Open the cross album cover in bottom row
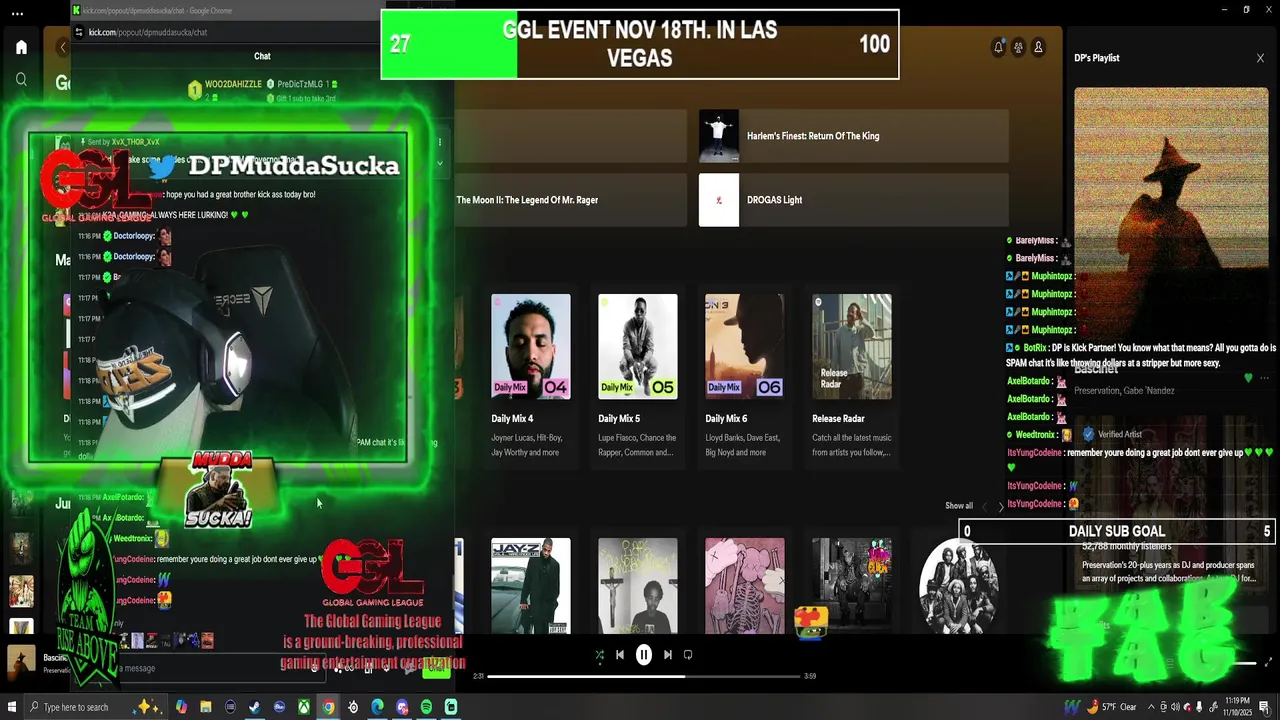 pyautogui.click(x=638, y=586)
